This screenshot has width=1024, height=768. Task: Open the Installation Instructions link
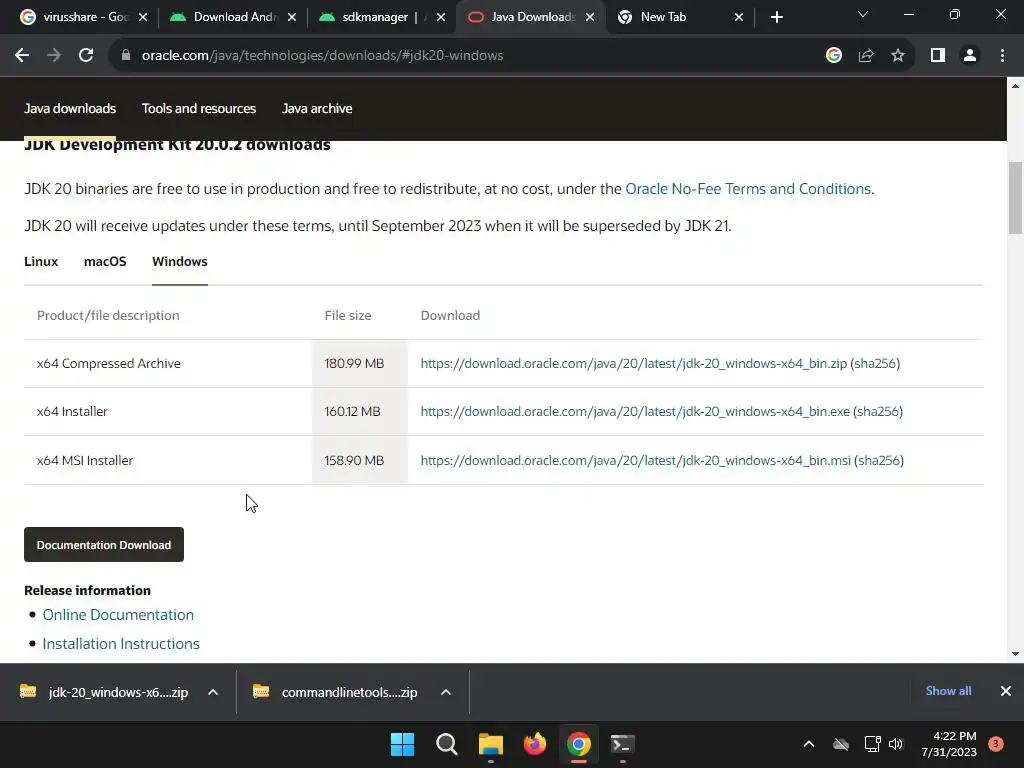(121, 643)
